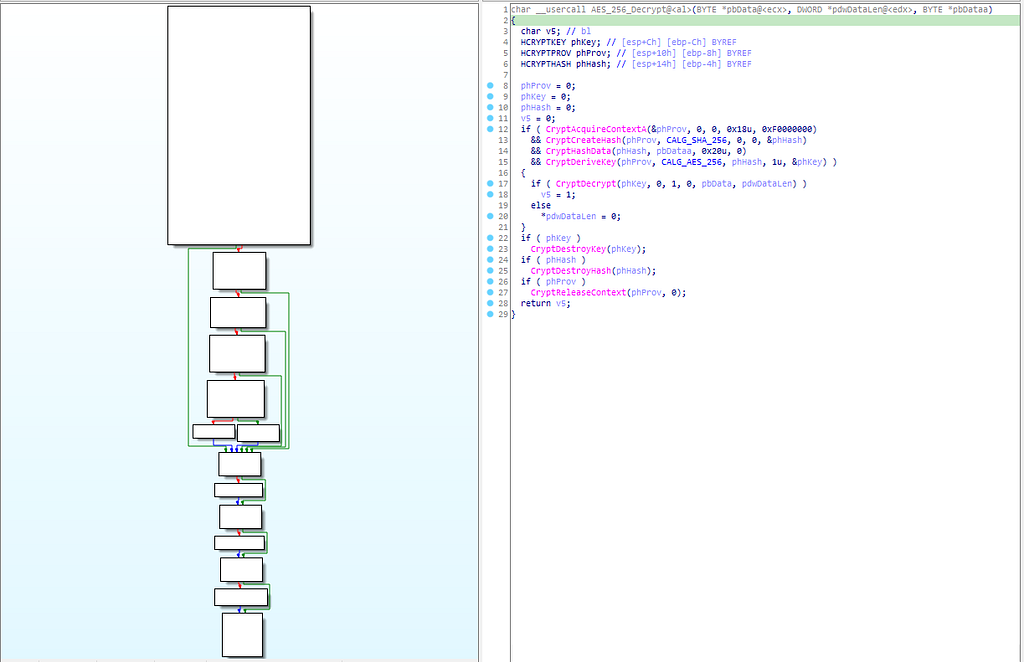Select the largest basic block in graph view
This screenshot has width=1024, height=662.
tap(239, 125)
